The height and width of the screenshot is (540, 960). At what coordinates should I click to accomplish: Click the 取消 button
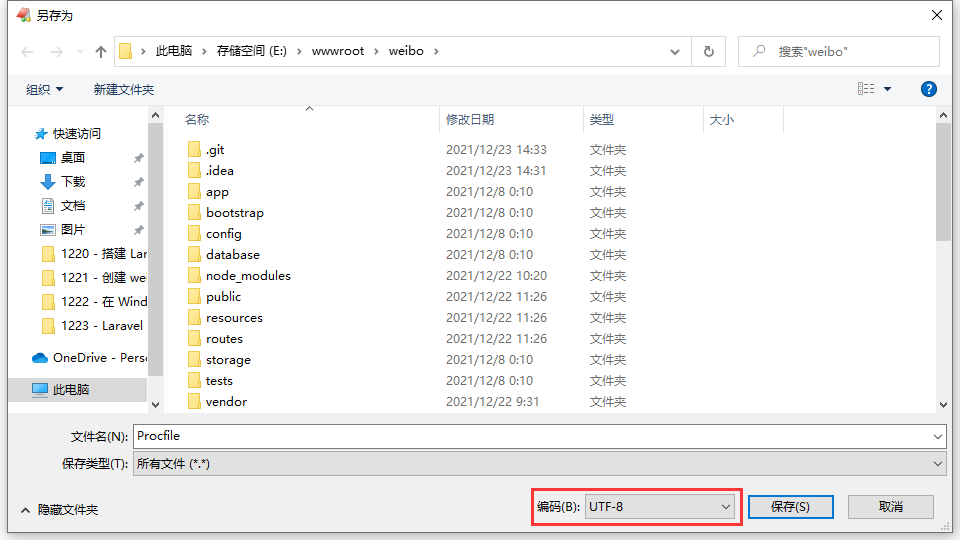[x=891, y=506]
